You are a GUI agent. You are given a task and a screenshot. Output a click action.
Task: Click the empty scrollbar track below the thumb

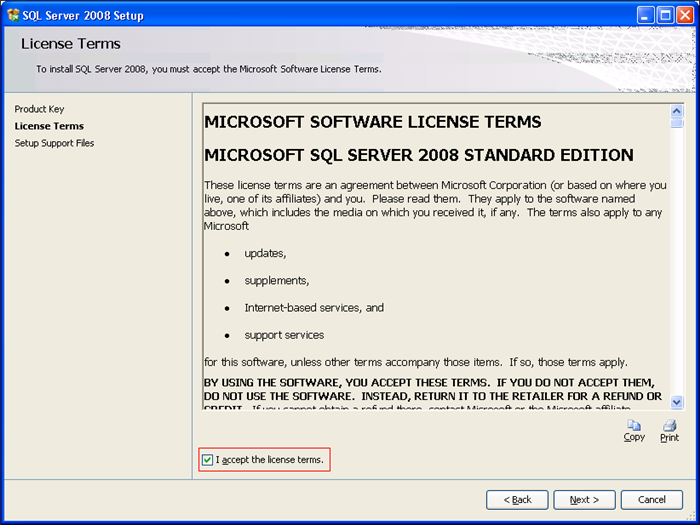[677, 260]
